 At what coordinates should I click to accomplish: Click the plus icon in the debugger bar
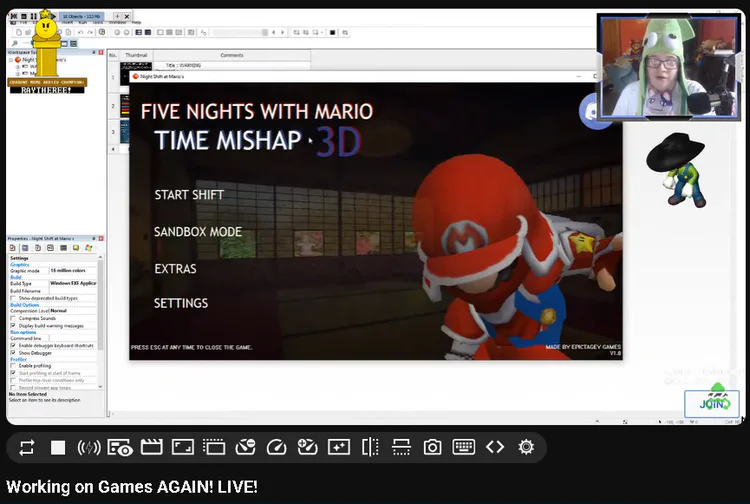(x=117, y=16)
